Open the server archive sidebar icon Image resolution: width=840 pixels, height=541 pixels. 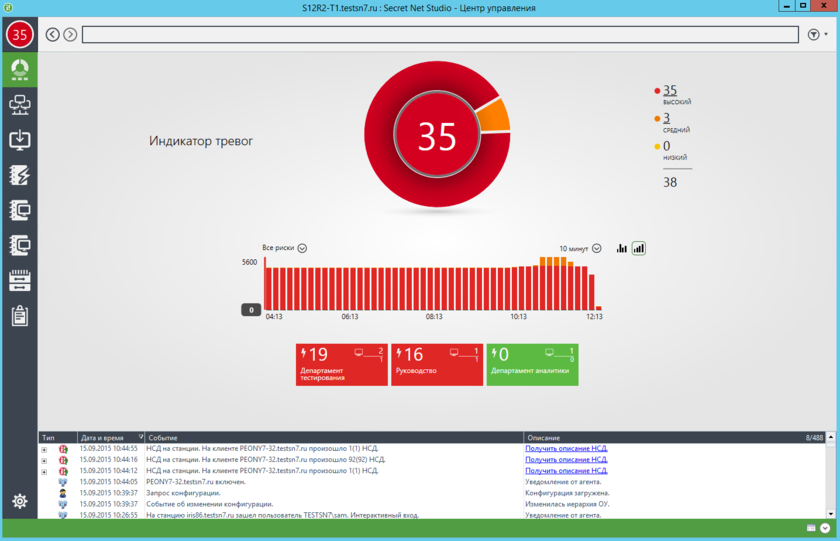click(20, 281)
